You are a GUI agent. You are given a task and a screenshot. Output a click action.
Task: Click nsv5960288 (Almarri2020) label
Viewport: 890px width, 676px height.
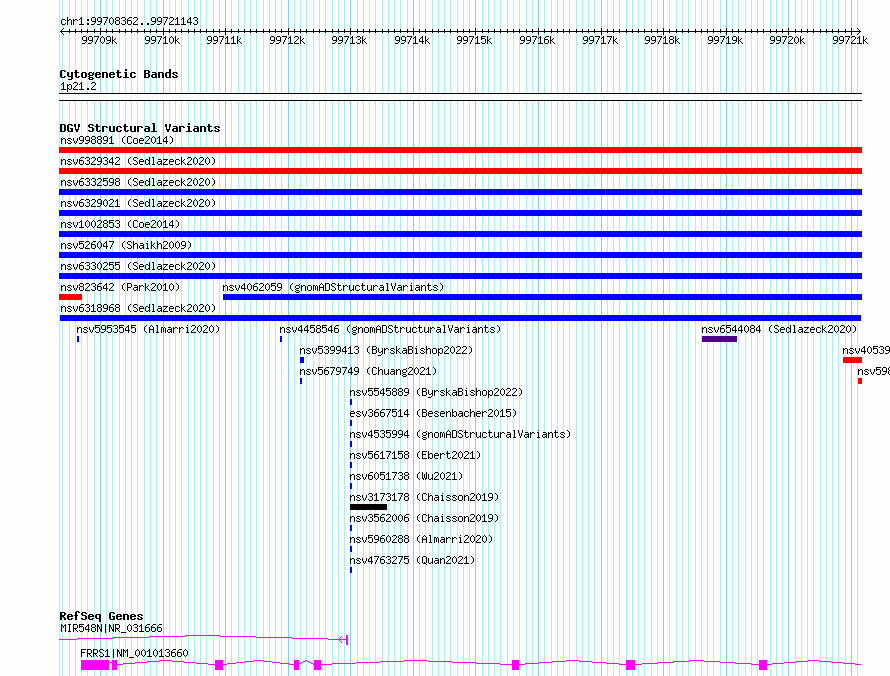tap(421, 539)
